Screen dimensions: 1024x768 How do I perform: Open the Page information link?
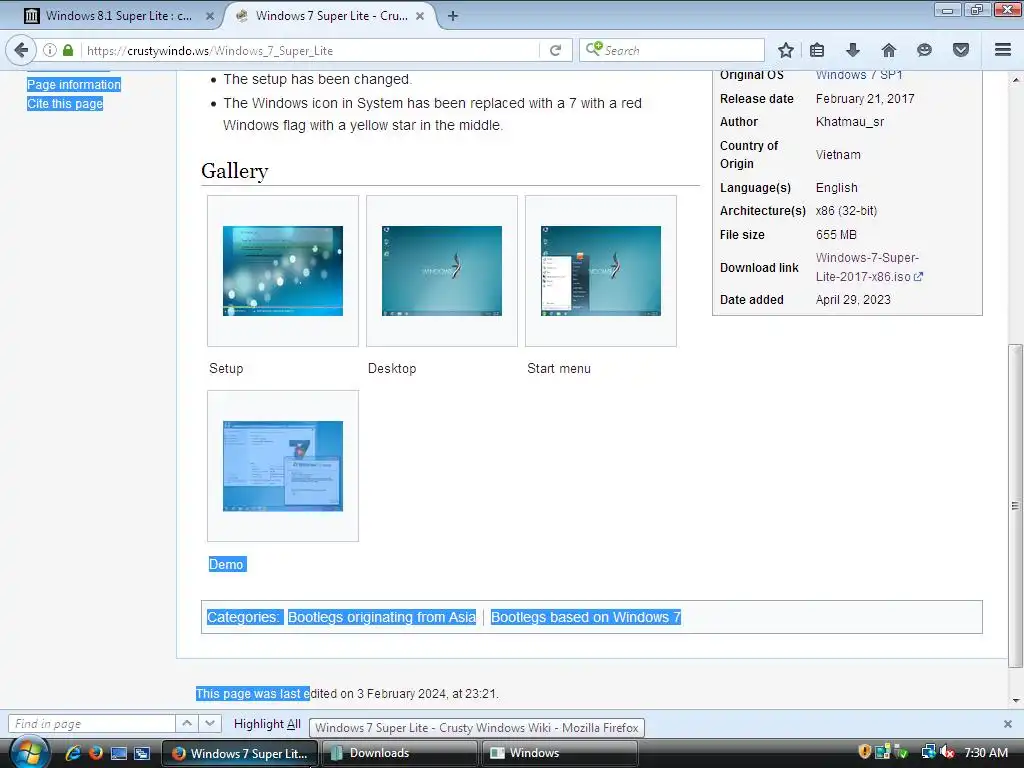pos(74,84)
